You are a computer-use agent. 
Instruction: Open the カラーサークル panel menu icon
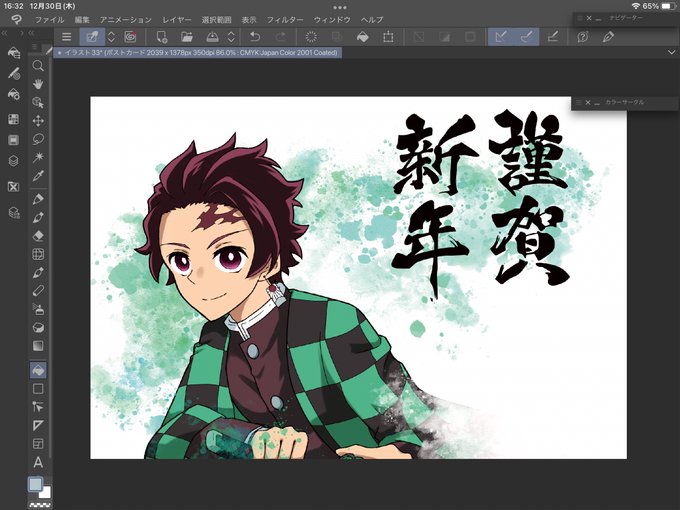[x=579, y=102]
